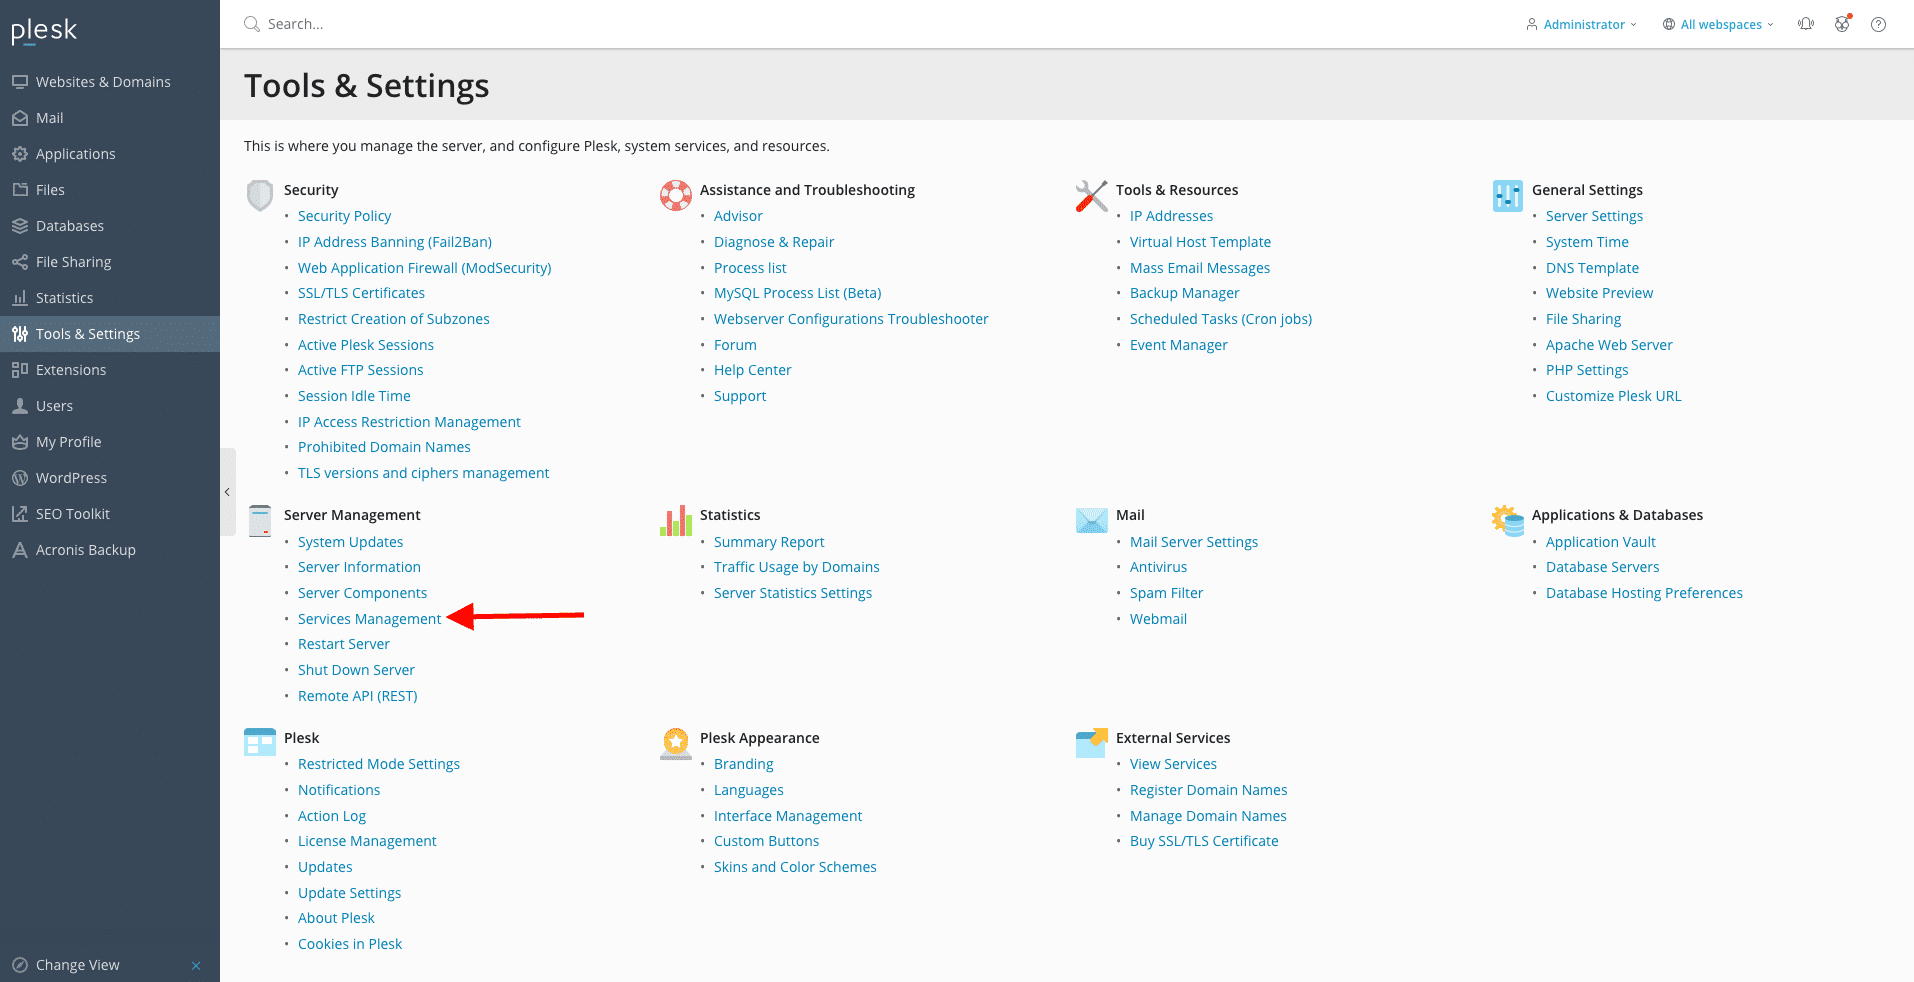The width and height of the screenshot is (1914, 982).
Task: Click the Acronis Backup icon in sidebar
Action: coord(20,550)
